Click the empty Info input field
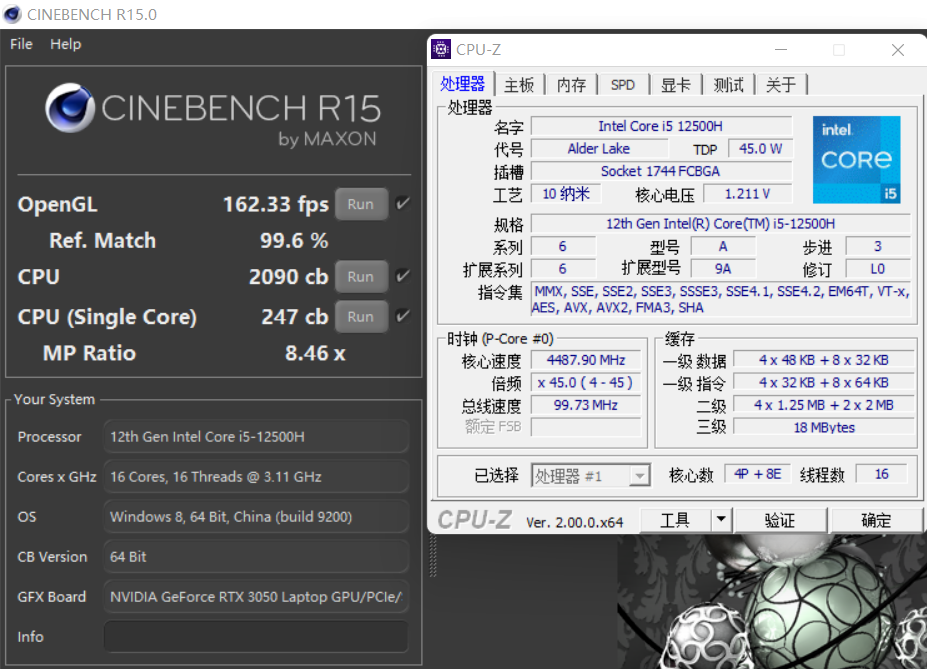927x669 pixels. point(256,636)
